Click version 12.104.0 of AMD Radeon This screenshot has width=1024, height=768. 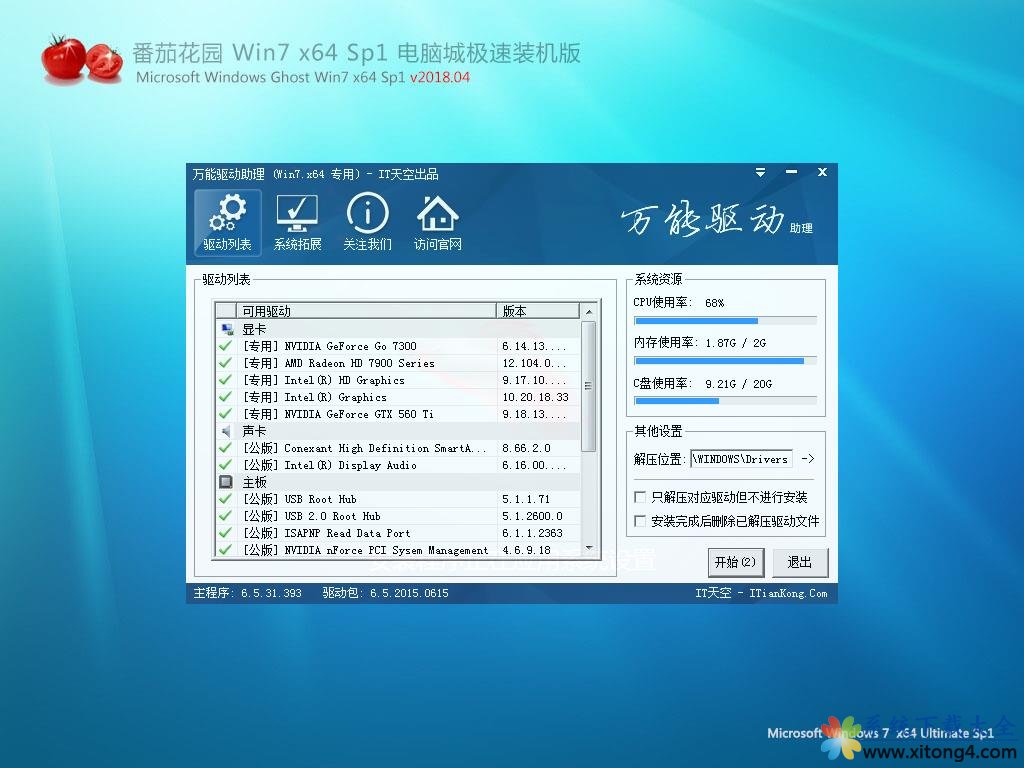(534, 363)
